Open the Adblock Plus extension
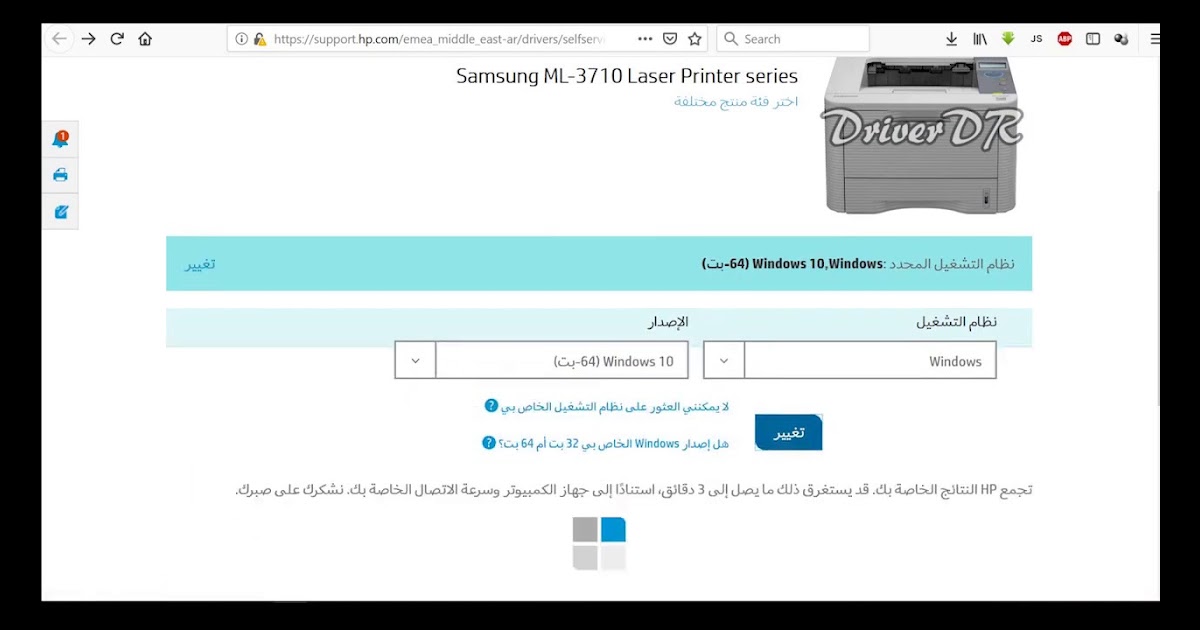 tap(1065, 39)
